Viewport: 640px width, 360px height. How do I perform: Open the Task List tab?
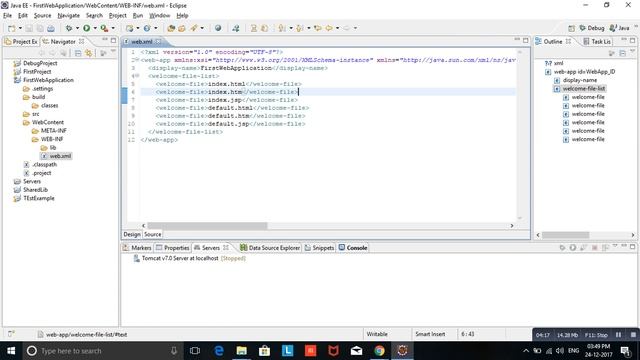[x=597, y=42]
